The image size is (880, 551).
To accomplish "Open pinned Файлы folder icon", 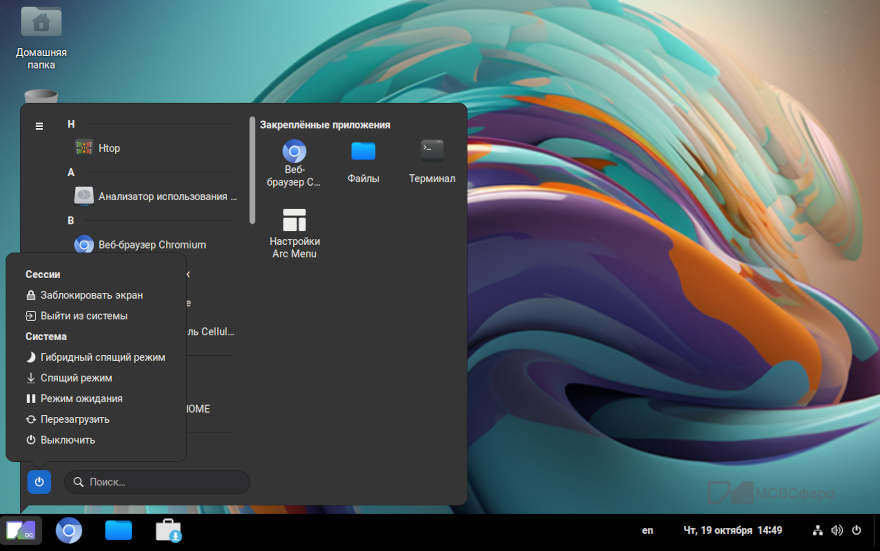I will tap(363, 160).
